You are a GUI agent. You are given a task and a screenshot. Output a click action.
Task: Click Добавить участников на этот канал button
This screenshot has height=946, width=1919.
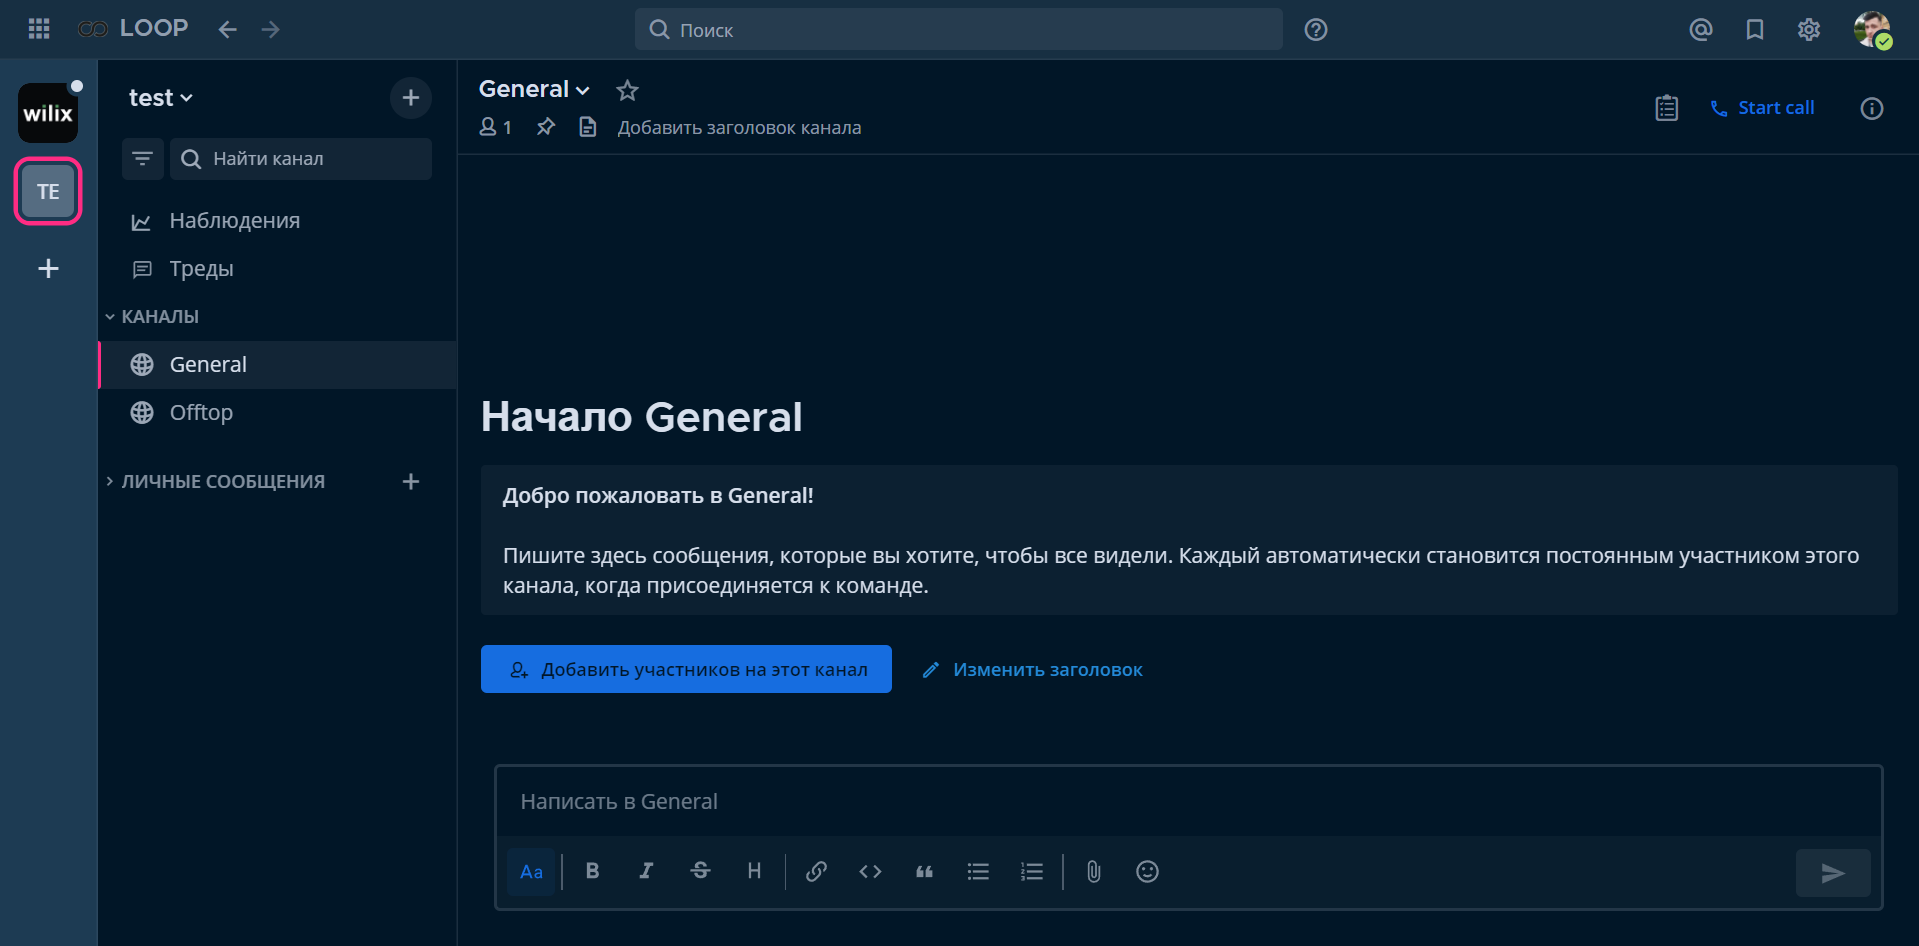(x=686, y=670)
